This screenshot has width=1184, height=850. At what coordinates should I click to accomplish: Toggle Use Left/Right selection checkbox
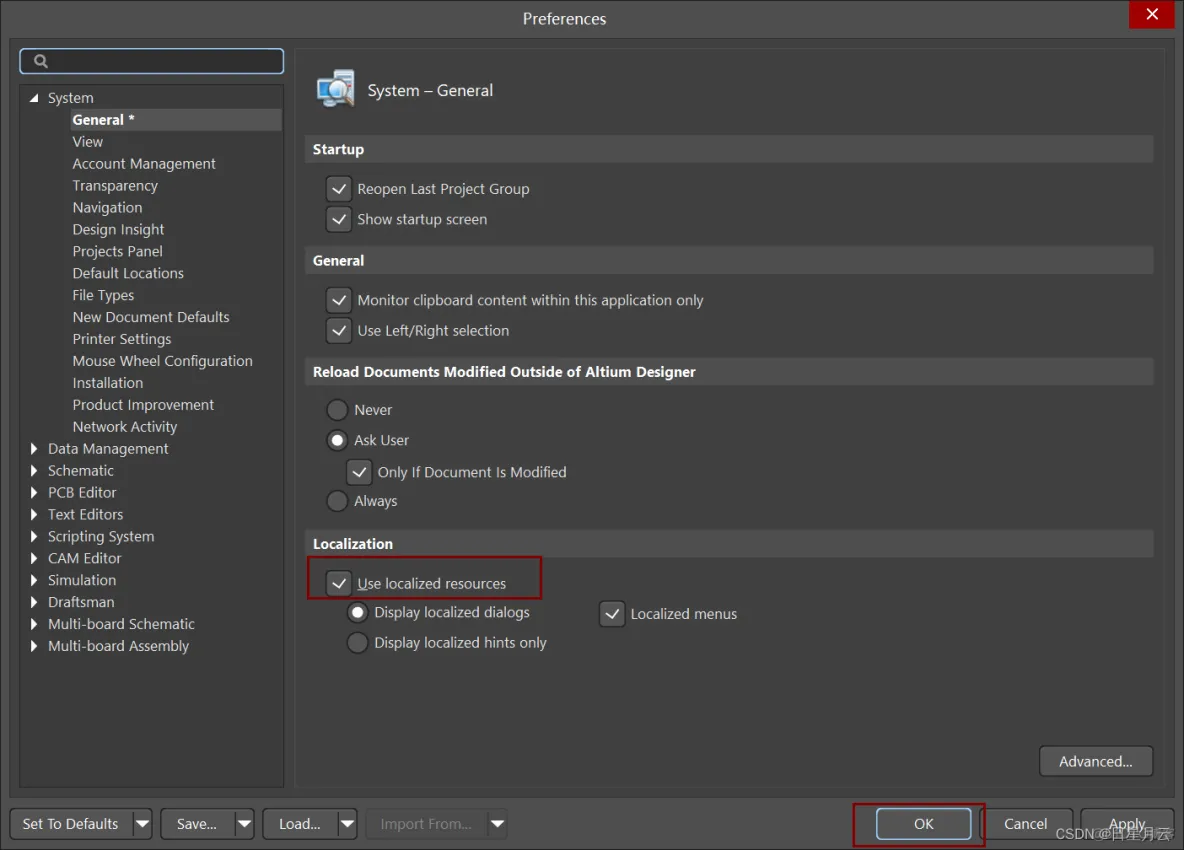point(339,331)
